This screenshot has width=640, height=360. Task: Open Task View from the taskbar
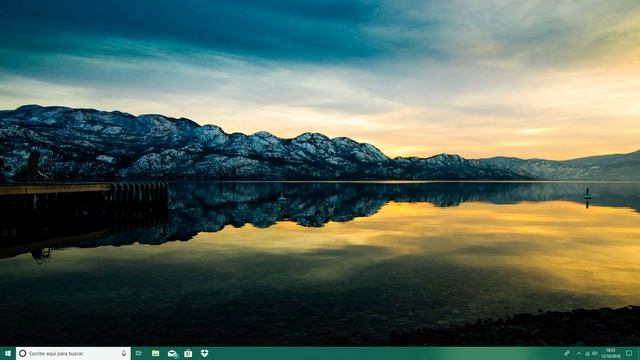click(x=139, y=353)
